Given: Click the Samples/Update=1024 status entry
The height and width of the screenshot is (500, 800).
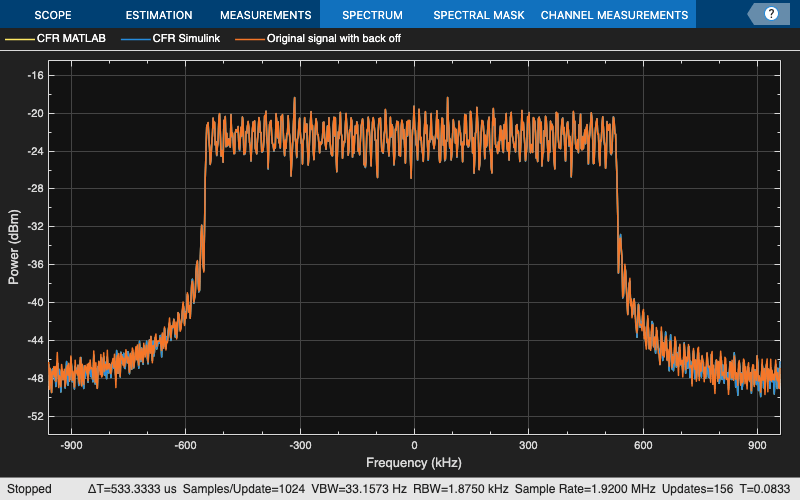Looking at the screenshot, I should [244, 489].
